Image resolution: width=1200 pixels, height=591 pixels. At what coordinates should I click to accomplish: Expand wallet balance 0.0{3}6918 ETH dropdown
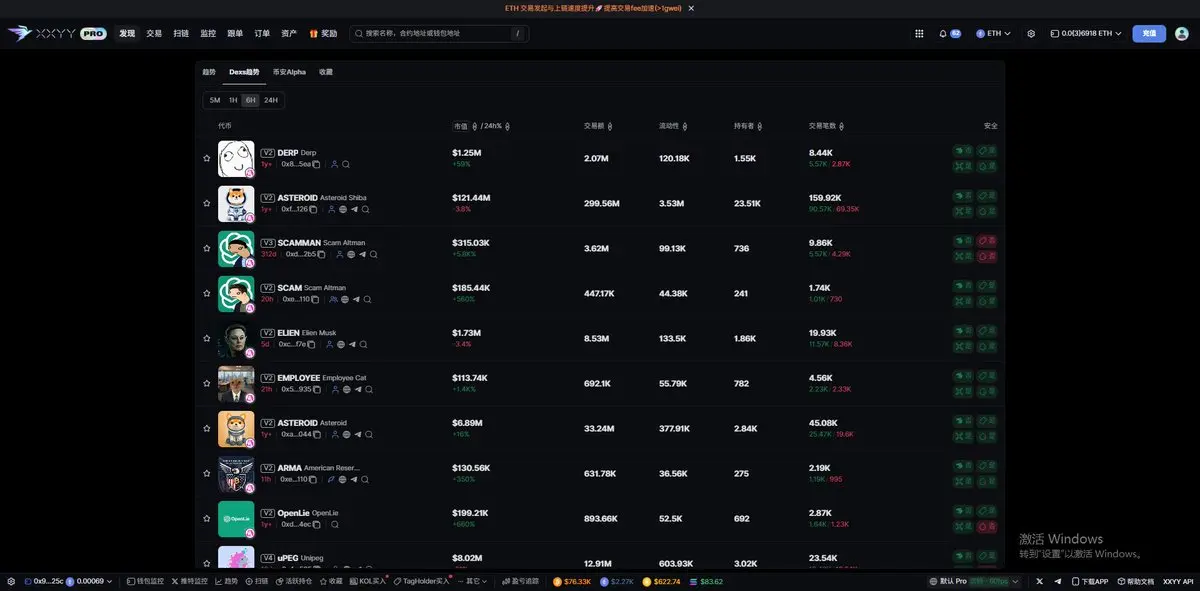[1086, 33]
